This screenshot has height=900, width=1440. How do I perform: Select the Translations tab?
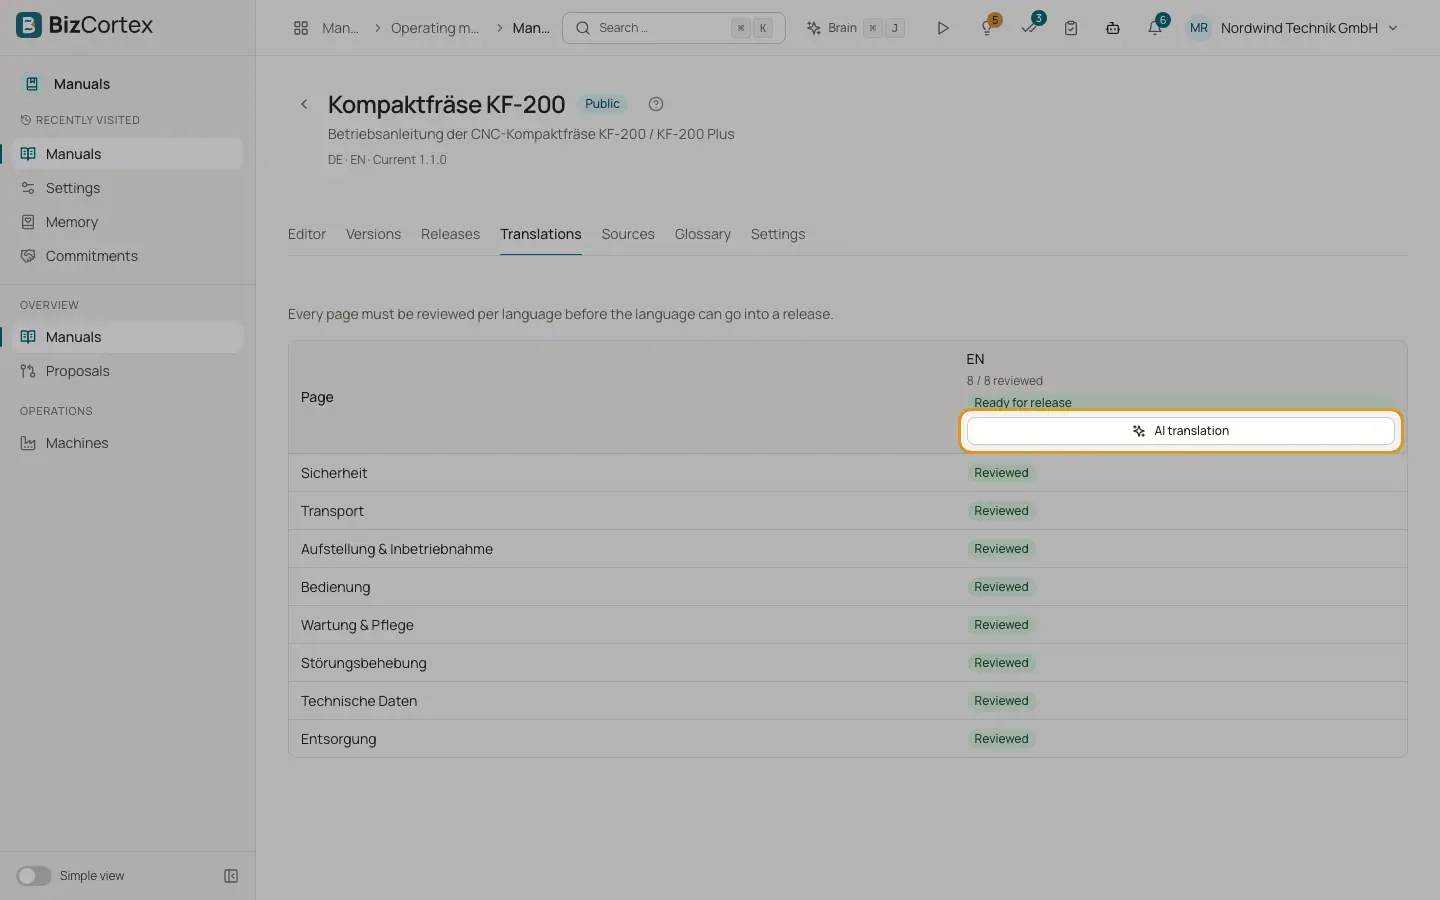click(x=541, y=234)
